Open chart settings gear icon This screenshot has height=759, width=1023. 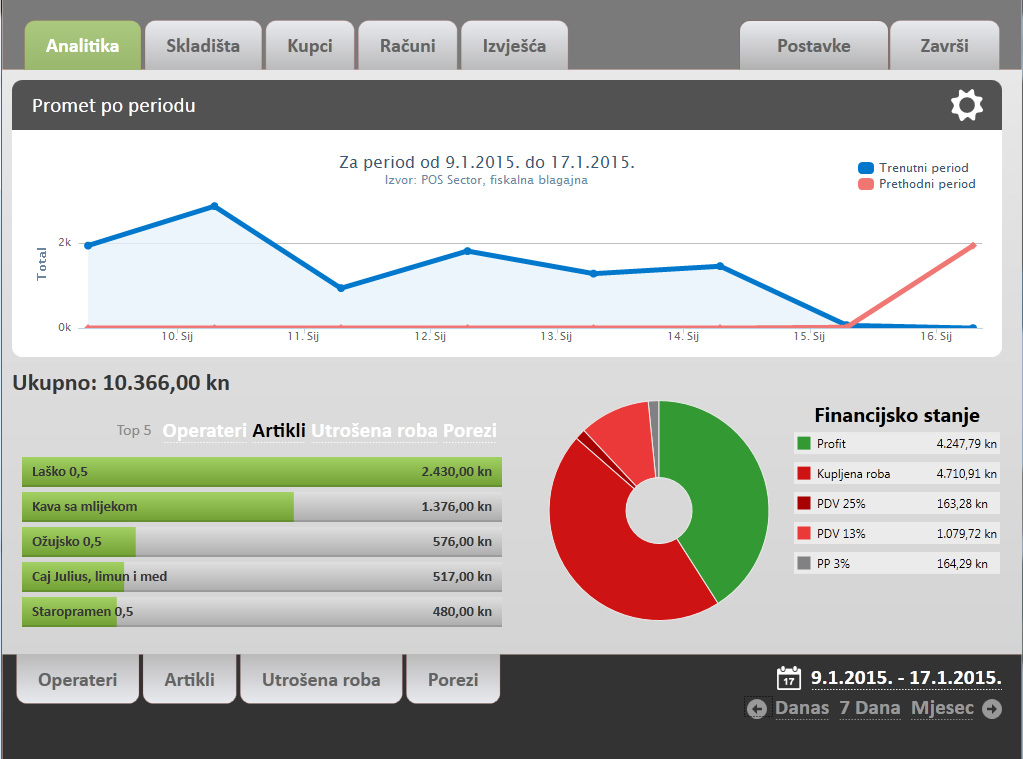point(966,105)
